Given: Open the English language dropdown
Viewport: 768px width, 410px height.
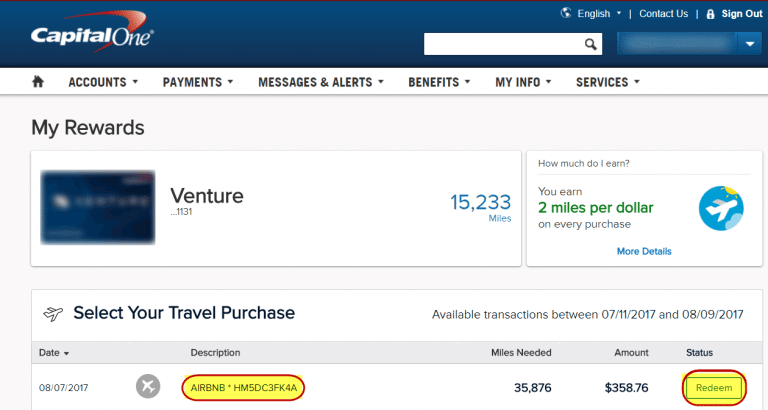Looking at the screenshot, I should [599, 14].
